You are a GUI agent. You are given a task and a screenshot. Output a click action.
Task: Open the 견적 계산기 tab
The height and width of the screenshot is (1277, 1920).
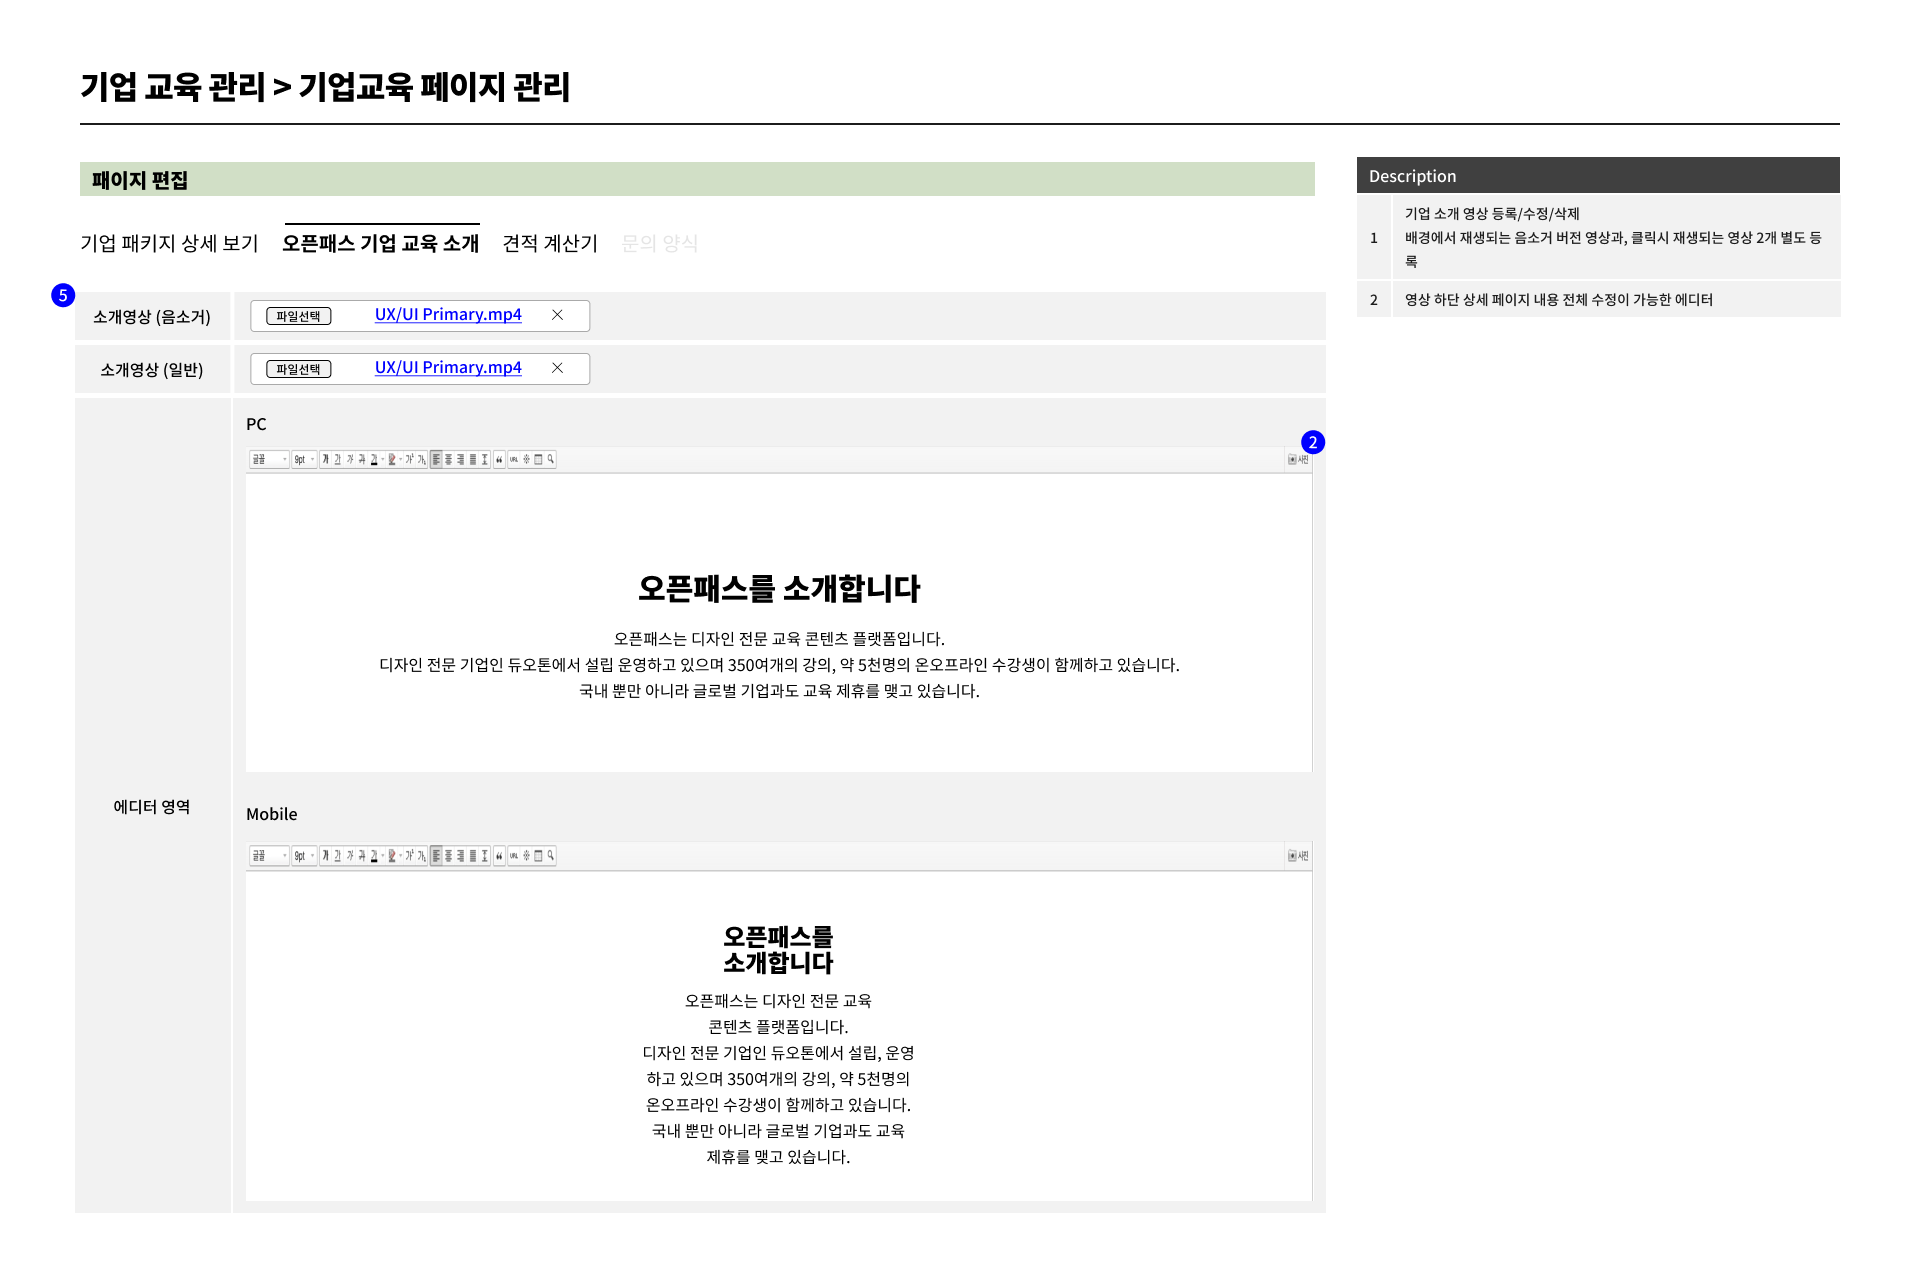550,243
